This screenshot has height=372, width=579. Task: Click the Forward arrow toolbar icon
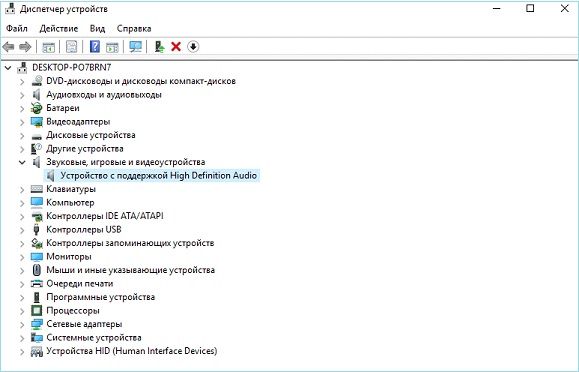[25, 47]
